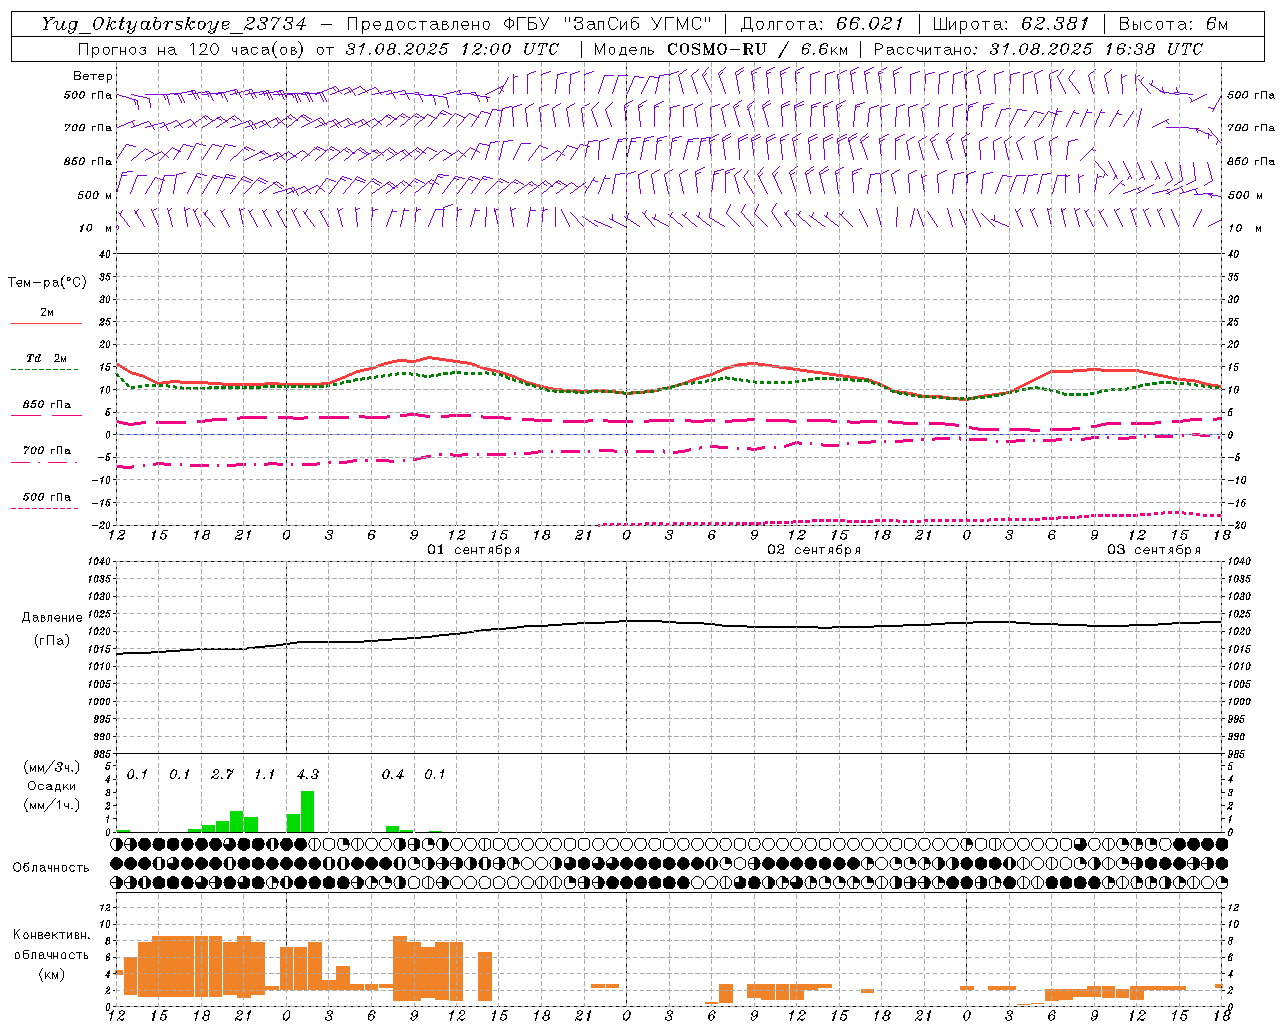Image resolution: width=1280 pixels, height=1024 pixels.
Task: Click the station title Yug_Oktyabrskoye_23734
Action: [174, 24]
